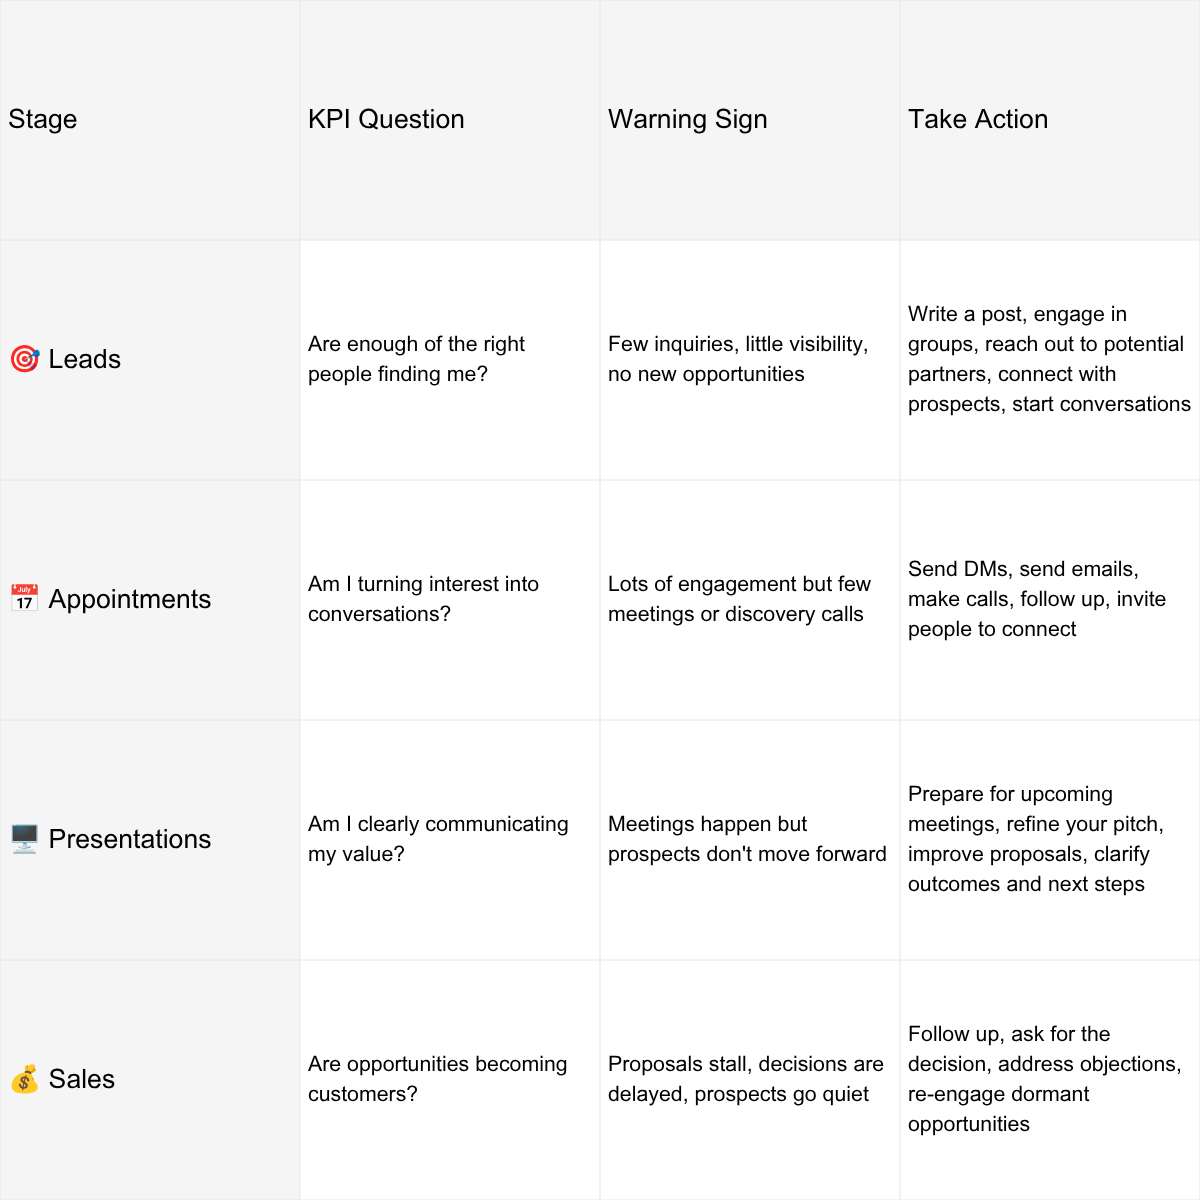This screenshot has width=1200, height=1200.
Task: Click the Leads stage label
Action: coord(84,359)
